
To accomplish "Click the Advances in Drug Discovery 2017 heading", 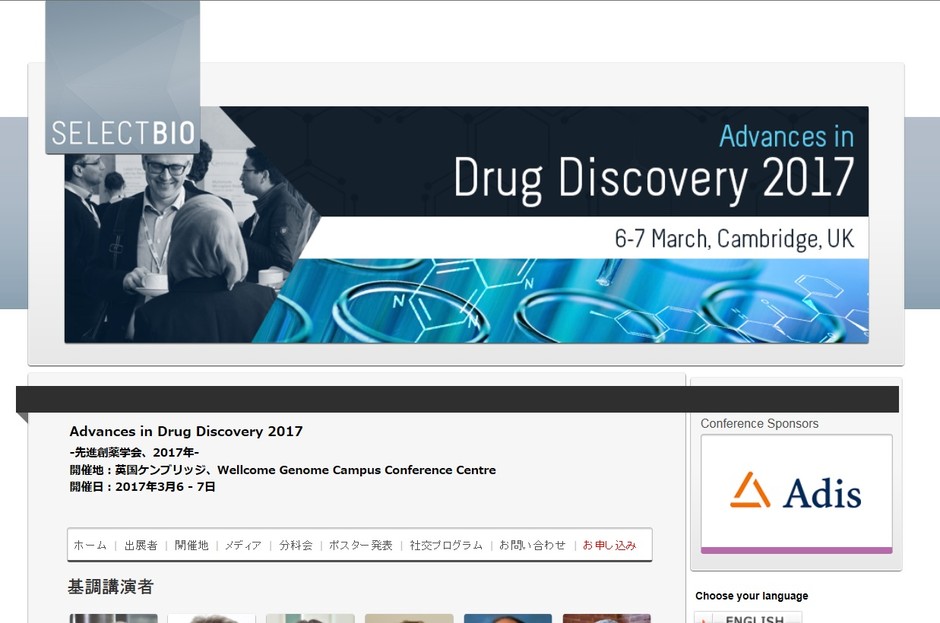I will [x=186, y=431].
